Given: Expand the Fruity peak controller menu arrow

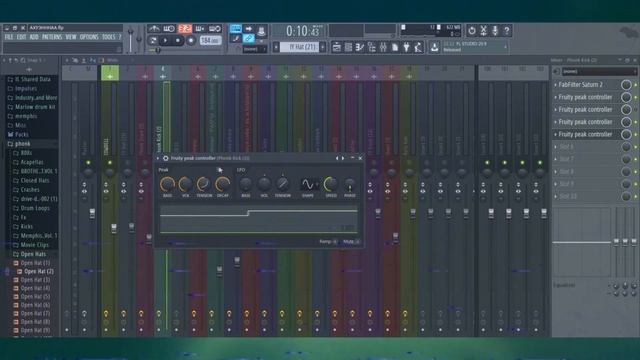Looking at the screenshot, I should pos(158,158).
